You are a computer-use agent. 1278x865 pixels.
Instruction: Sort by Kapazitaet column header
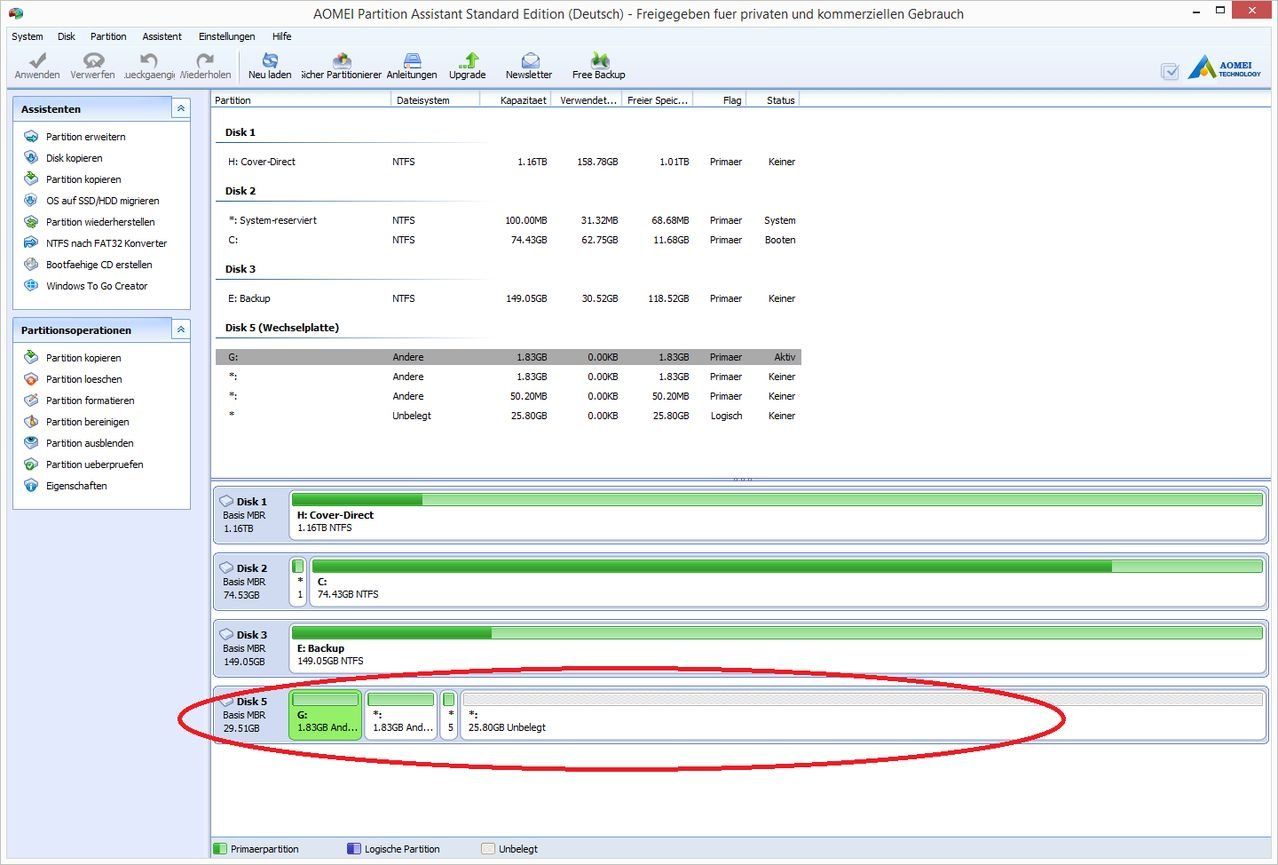pos(516,100)
